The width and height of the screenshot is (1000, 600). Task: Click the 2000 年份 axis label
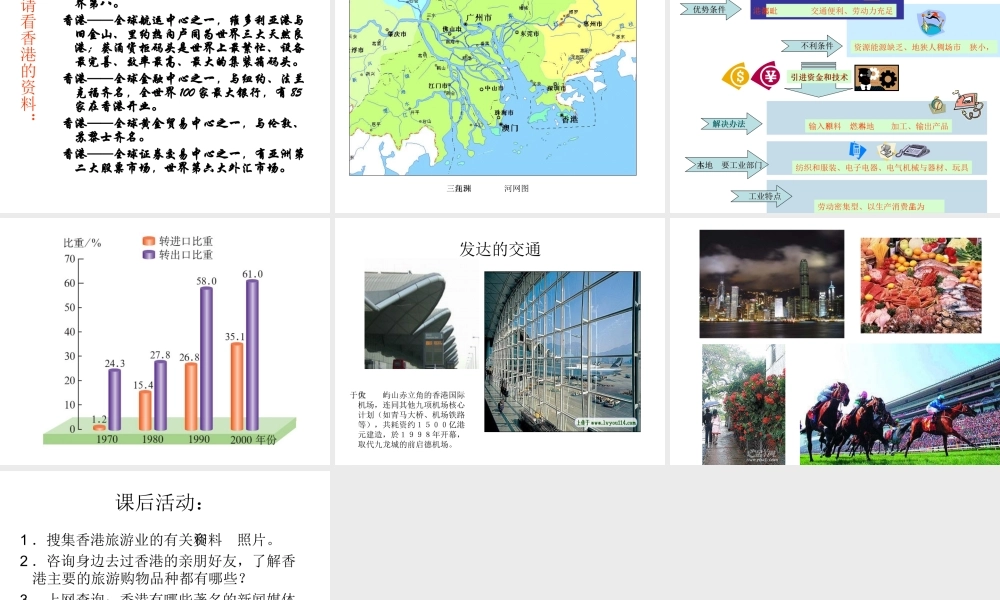coord(253,439)
